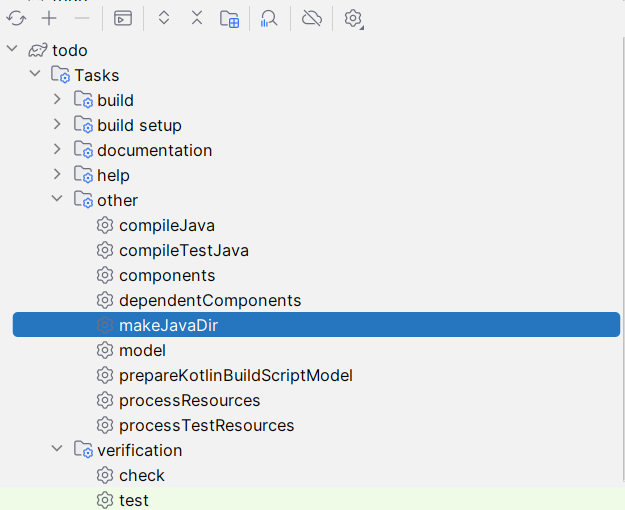This screenshot has width=625, height=510.
Task: Expand the build tasks folder
Action: pos(57,100)
